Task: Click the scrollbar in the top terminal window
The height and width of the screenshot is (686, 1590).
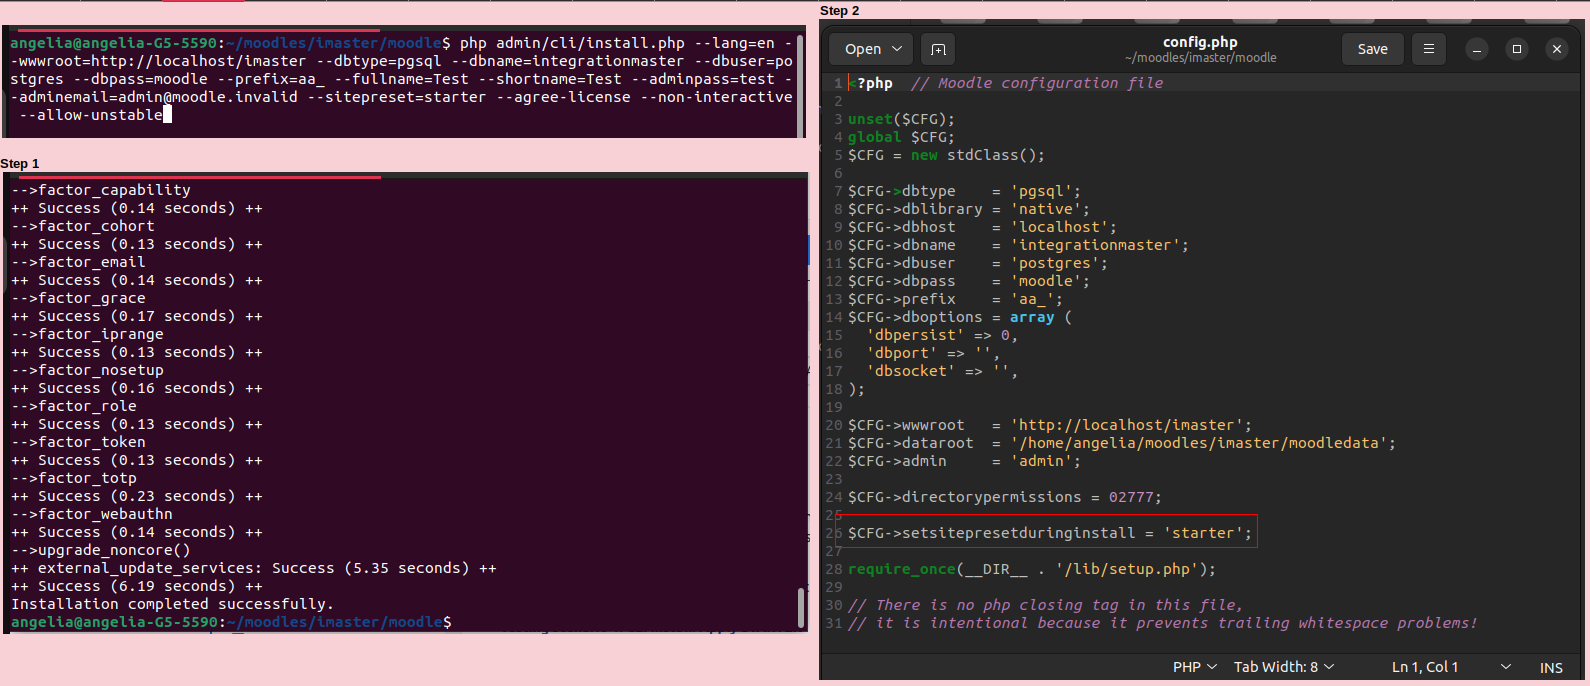Action: coord(800,85)
